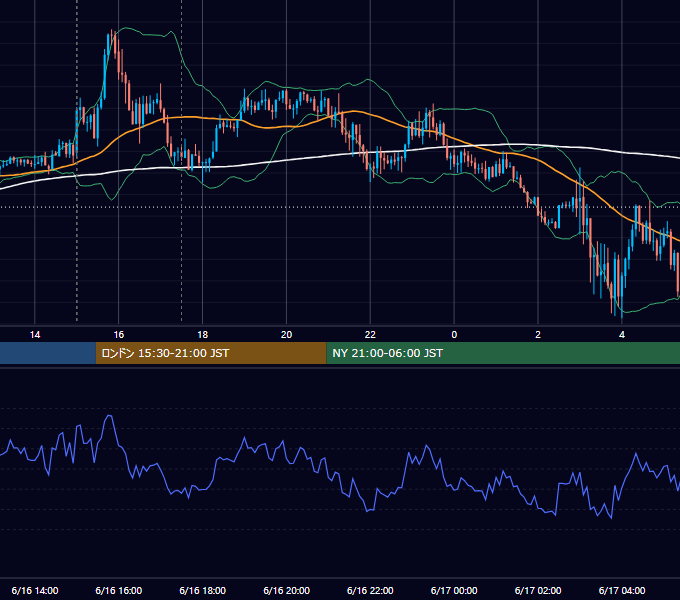Click the London 15:30-21:00 JST session bar
The image size is (680, 600).
click(211, 353)
